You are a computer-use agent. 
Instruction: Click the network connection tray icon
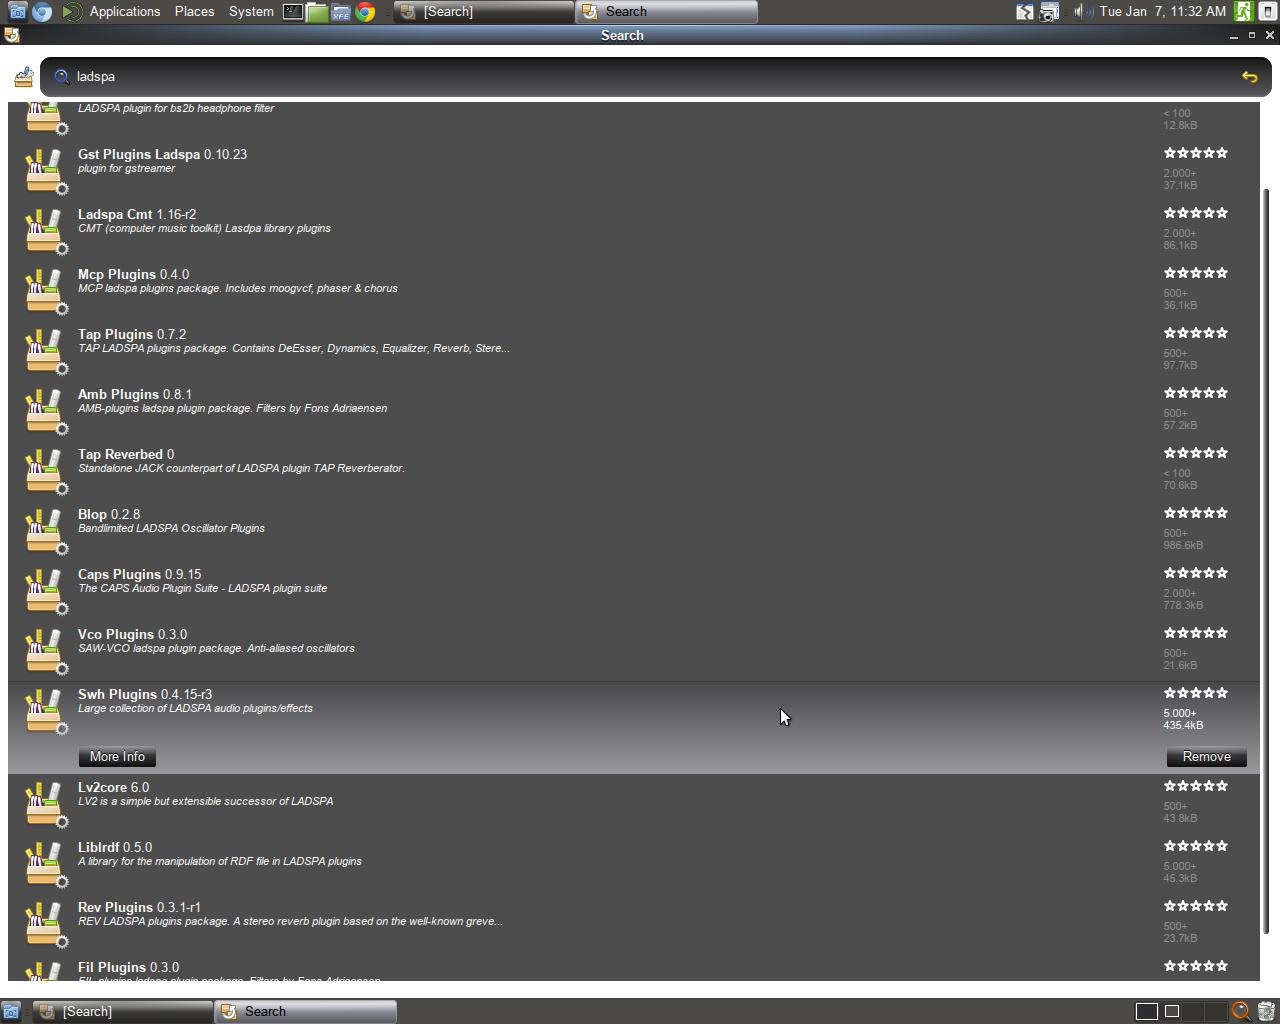(x=1025, y=12)
